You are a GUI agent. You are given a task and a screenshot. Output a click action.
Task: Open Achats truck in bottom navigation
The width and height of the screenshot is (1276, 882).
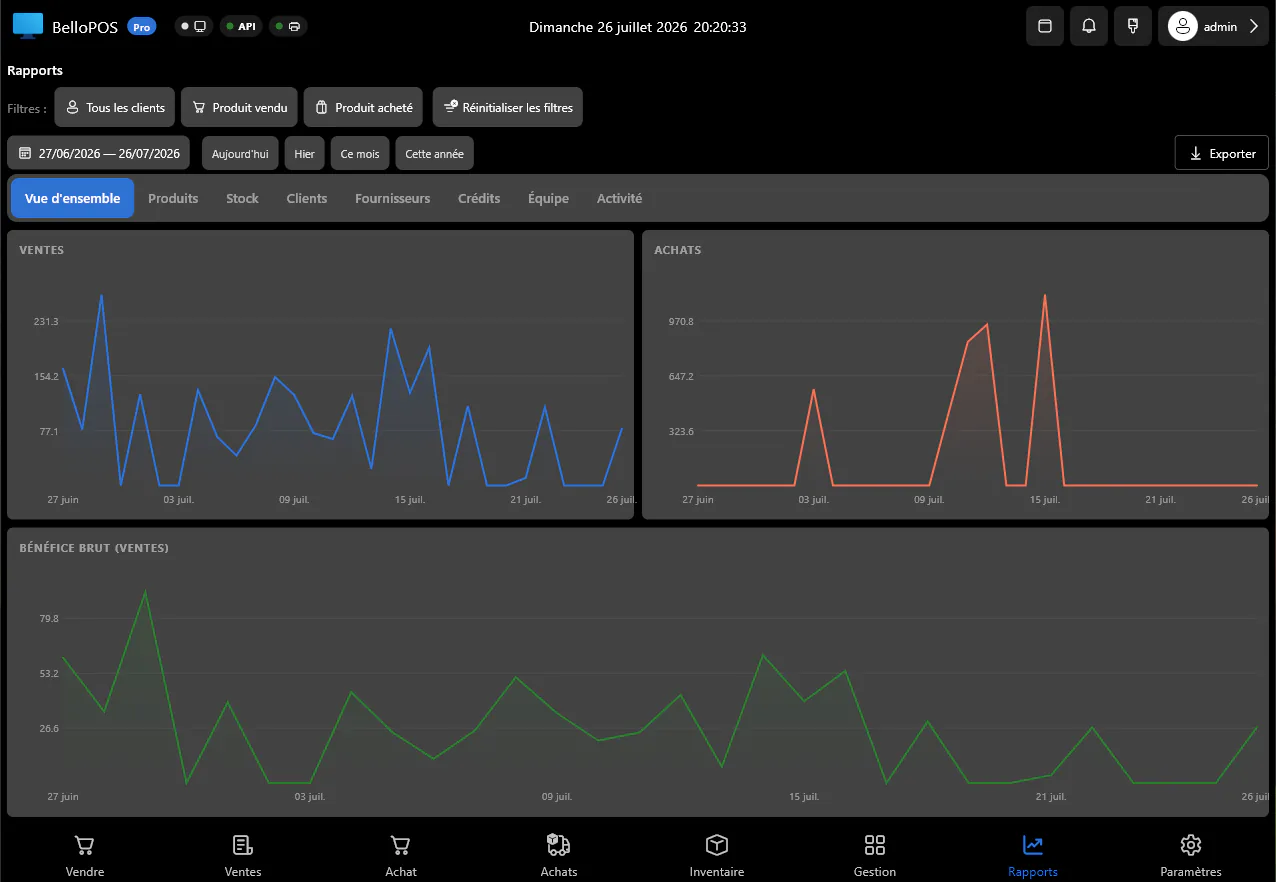[559, 856]
